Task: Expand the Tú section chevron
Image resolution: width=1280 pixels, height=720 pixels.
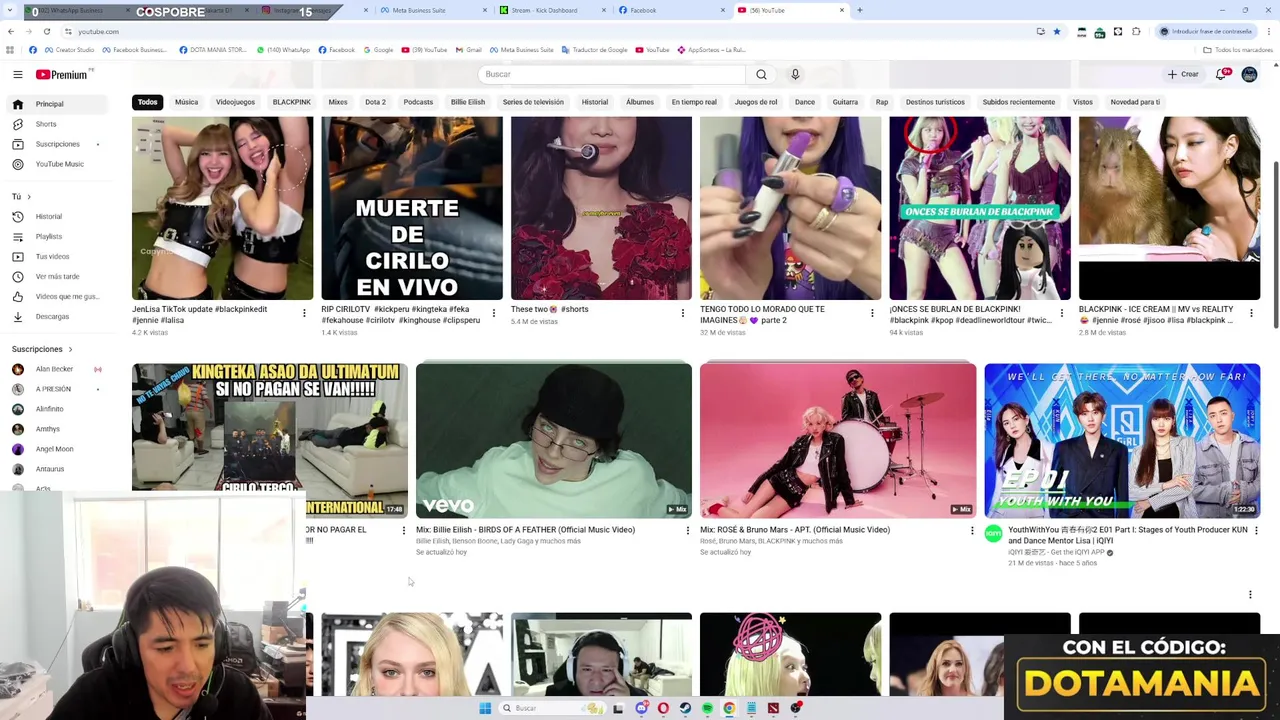Action: [x=29, y=197]
